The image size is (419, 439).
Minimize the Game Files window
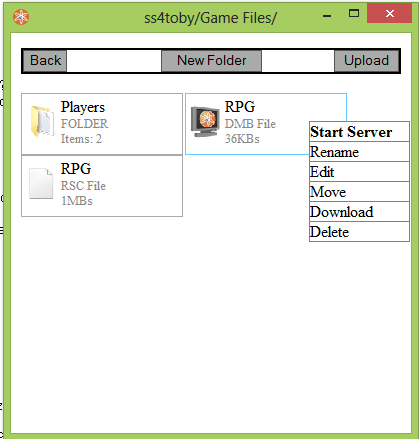click(x=327, y=16)
